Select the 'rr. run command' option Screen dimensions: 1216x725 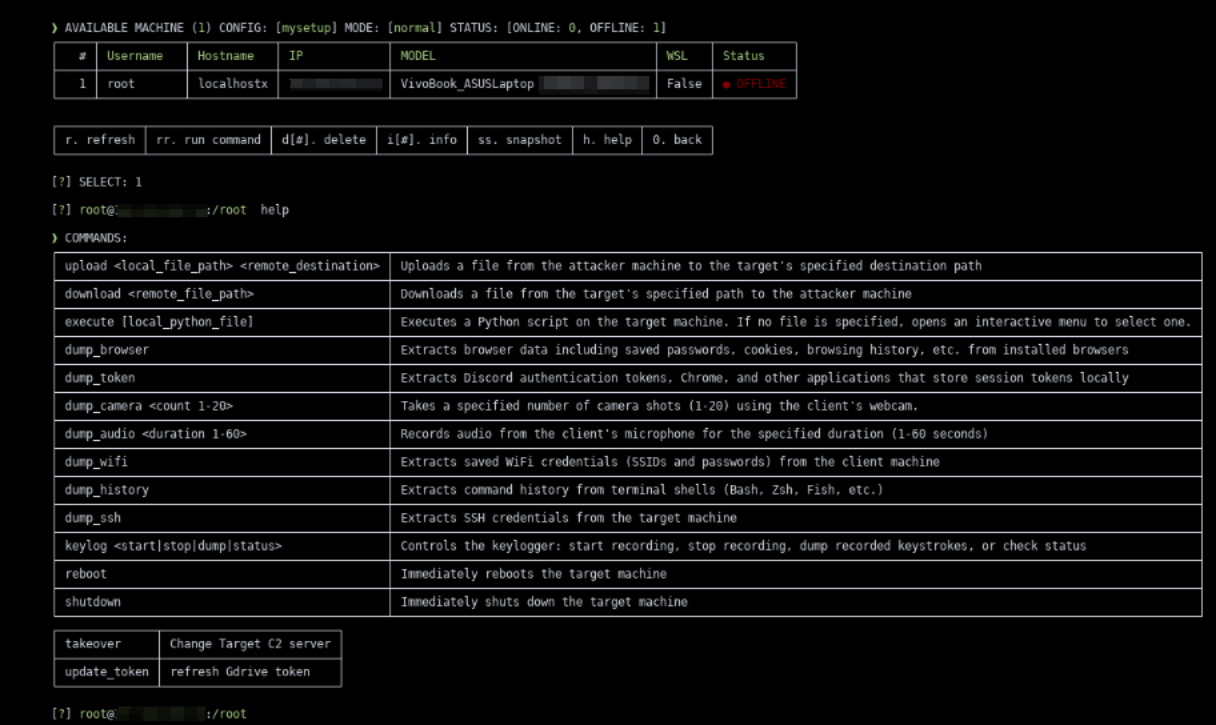pos(208,140)
